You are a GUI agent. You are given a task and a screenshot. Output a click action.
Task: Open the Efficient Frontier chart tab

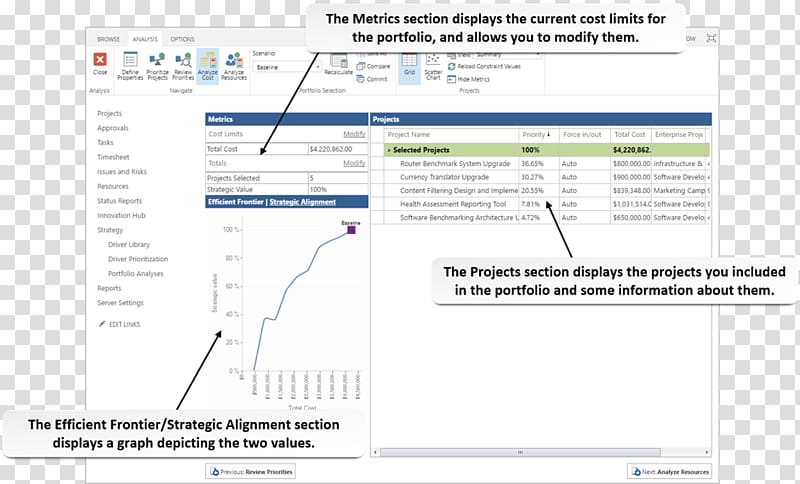click(x=235, y=202)
